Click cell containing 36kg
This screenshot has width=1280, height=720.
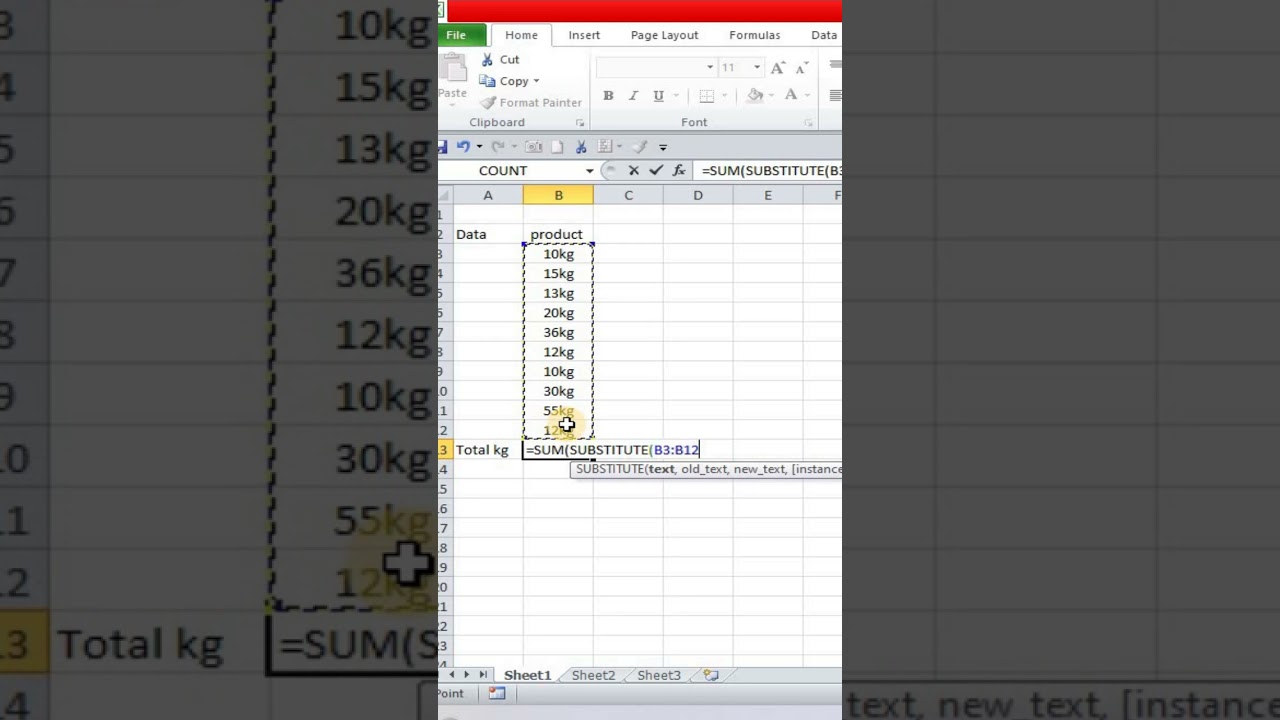point(558,333)
